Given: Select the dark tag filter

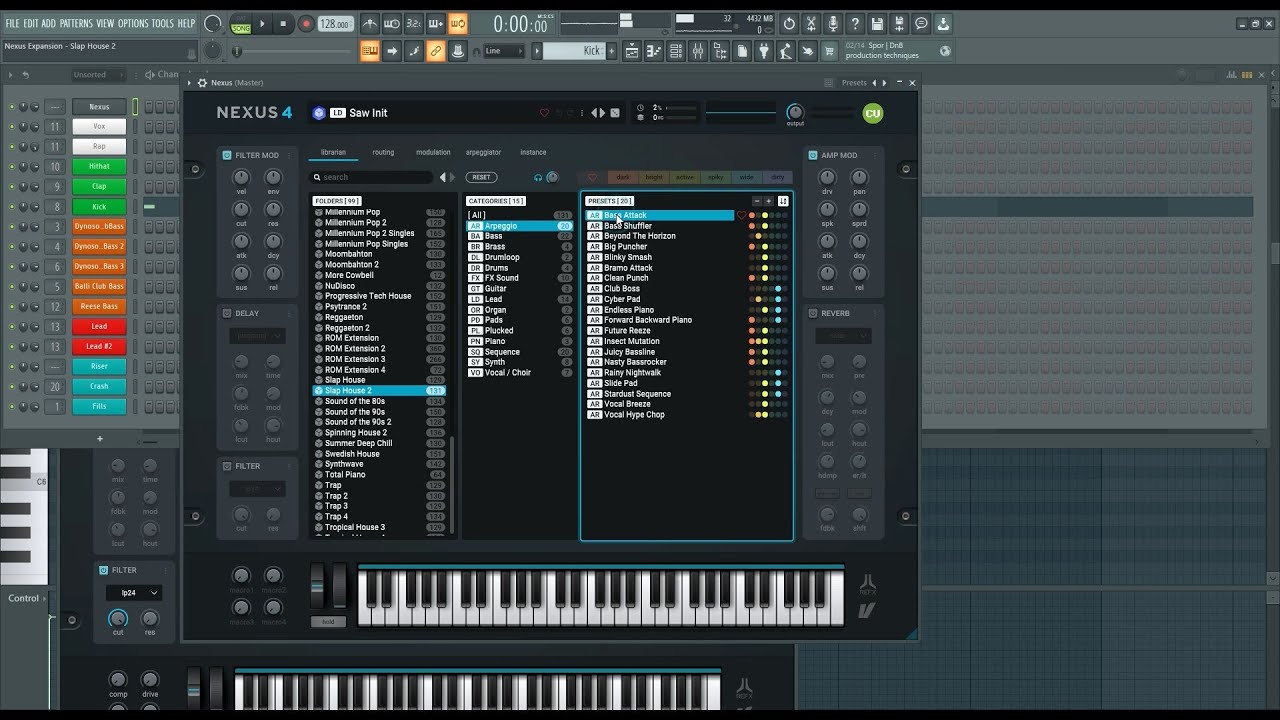Looking at the screenshot, I should 623,177.
